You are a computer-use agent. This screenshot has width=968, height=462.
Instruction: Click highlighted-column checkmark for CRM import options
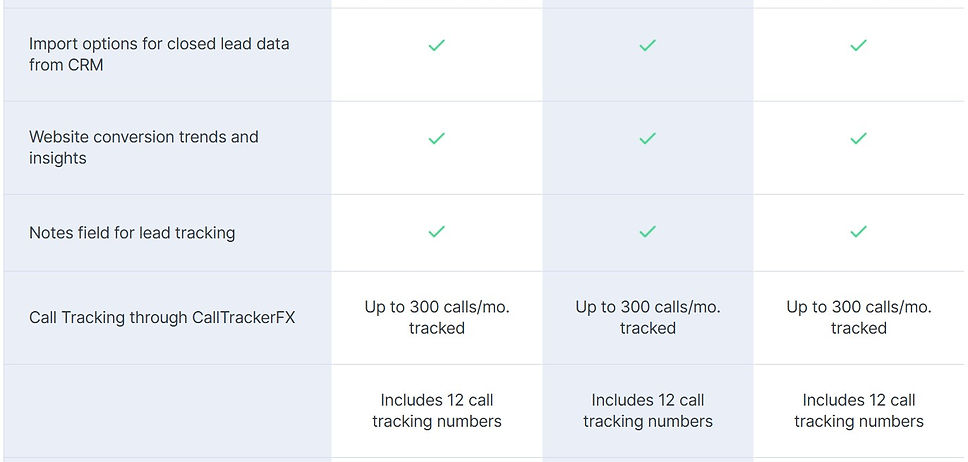click(x=647, y=46)
